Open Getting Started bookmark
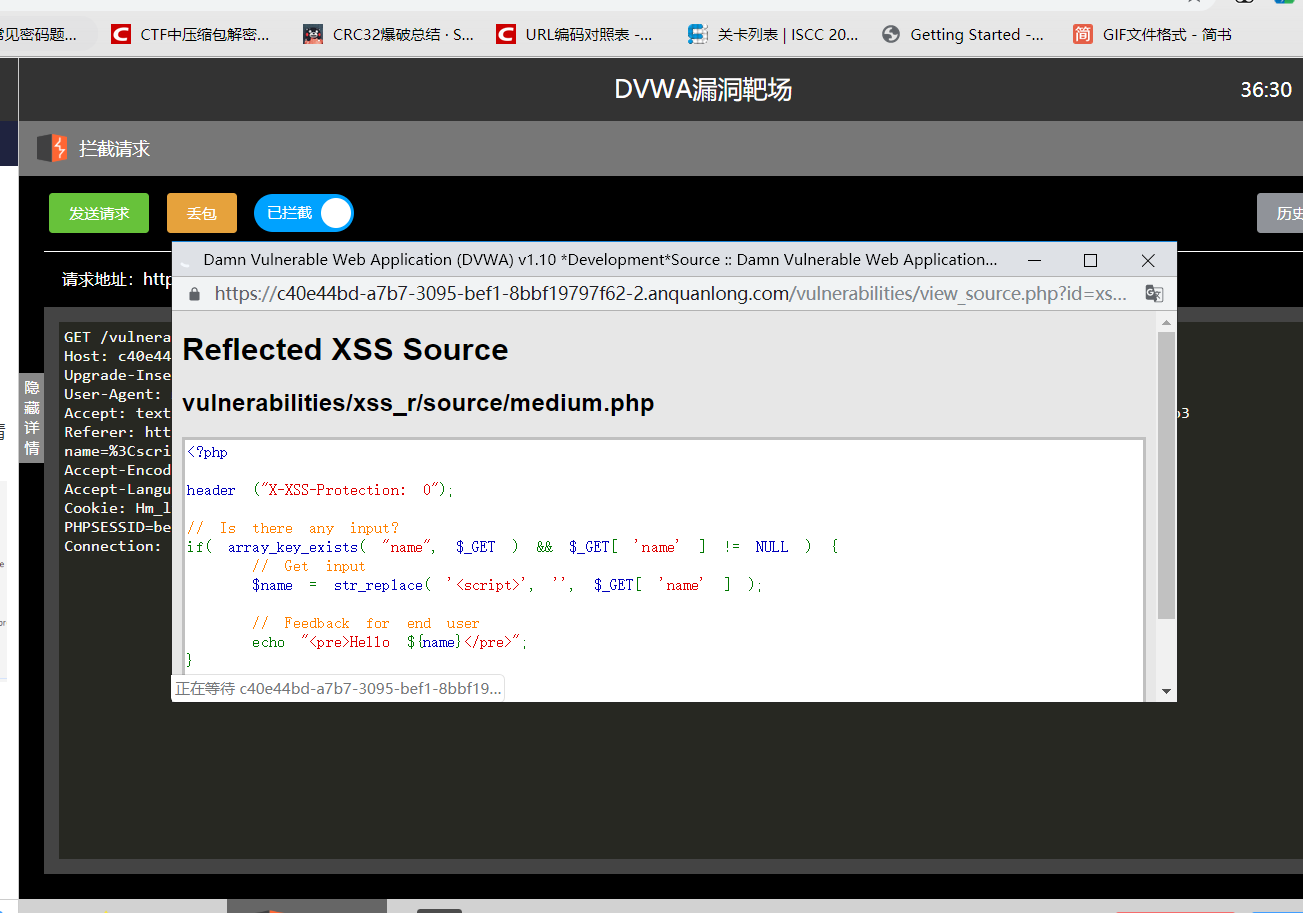The height and width of the screenshot is (913, 1303). click(963, 34)
